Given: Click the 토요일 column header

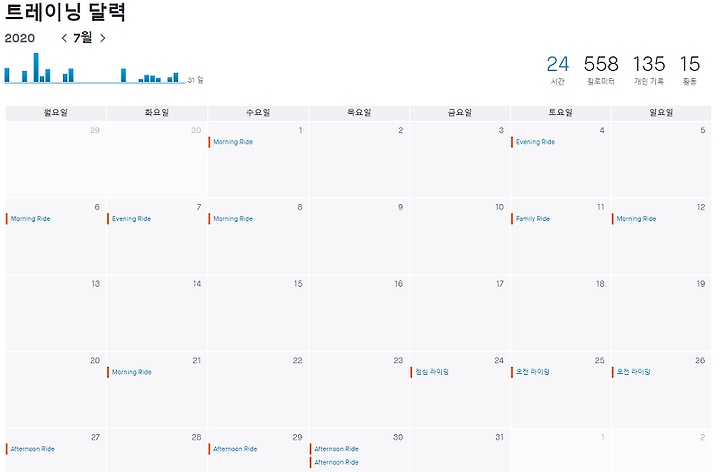Looking at the screenshot, I should (560, 112).
